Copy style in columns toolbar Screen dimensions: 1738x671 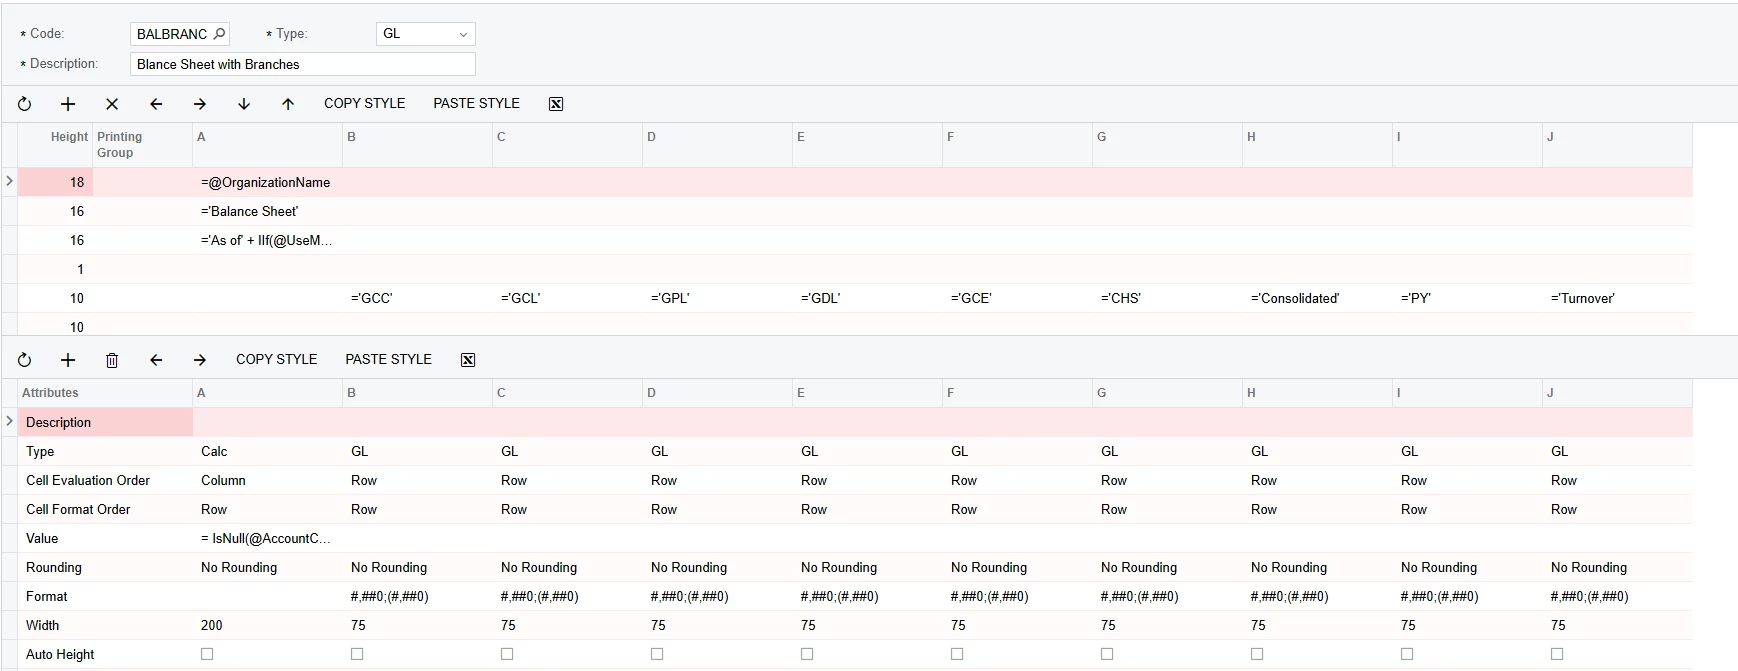(276, 359)
